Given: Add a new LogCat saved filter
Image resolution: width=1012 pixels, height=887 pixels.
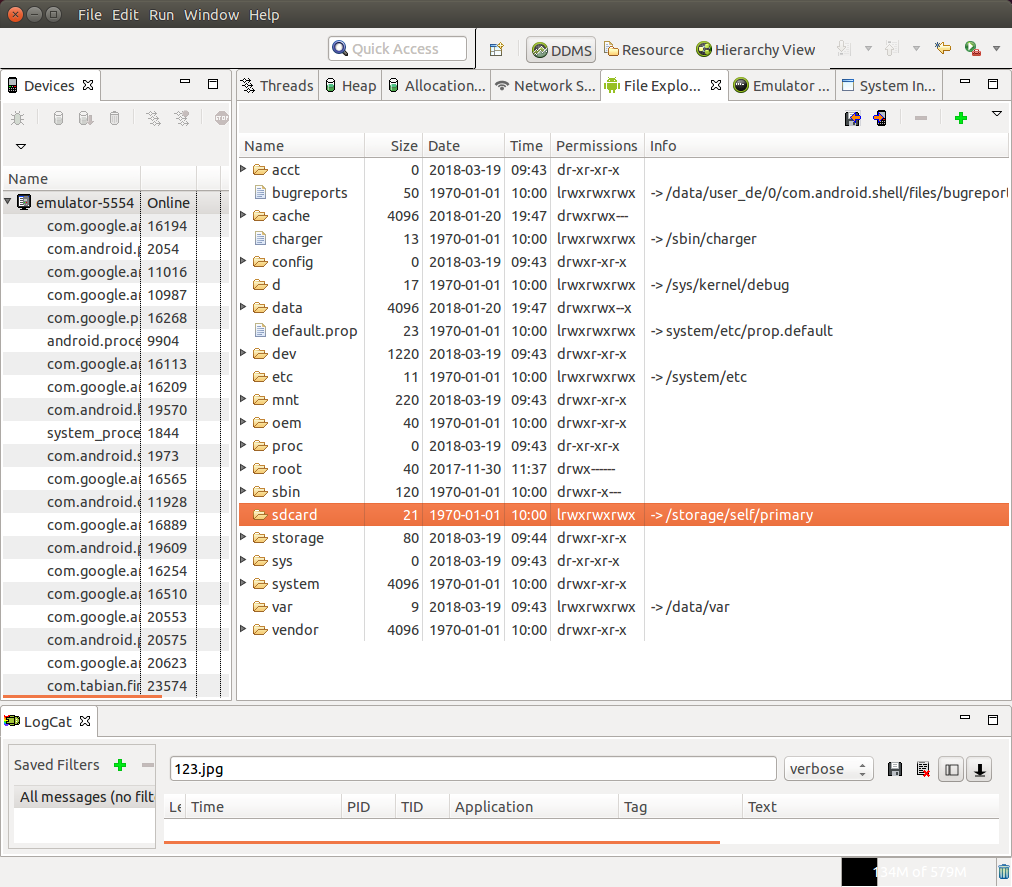Looking at the screenshot, I should click(120, 765).
